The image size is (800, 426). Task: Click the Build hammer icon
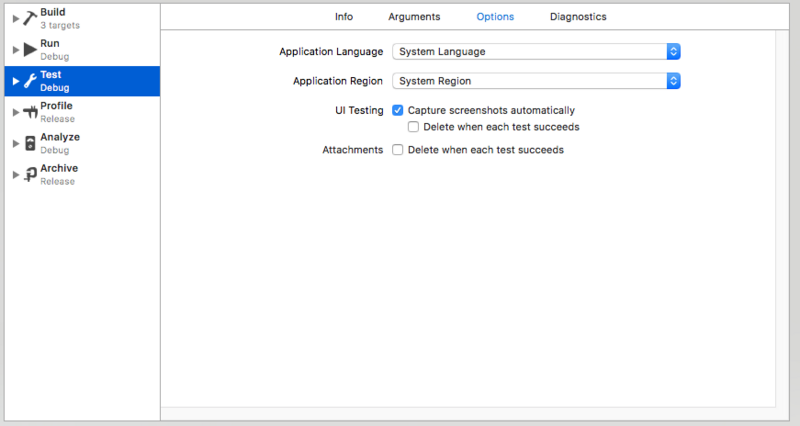tap(30, 18)
